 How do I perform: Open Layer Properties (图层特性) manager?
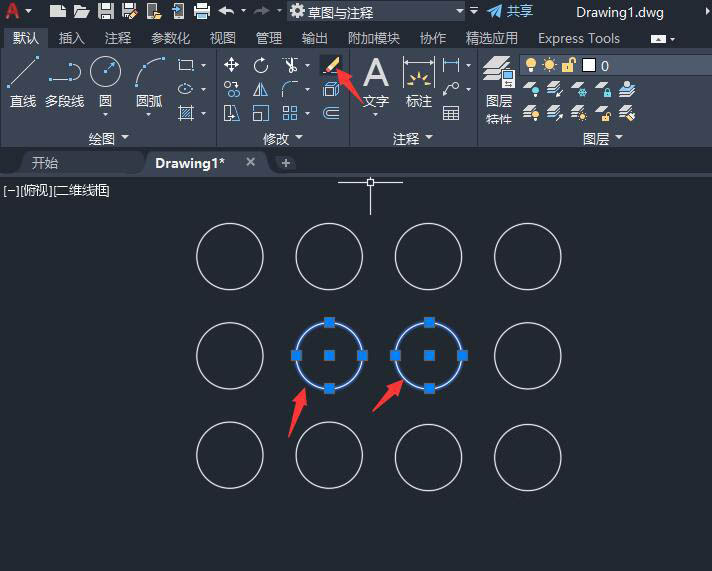[x=498, y=88]
